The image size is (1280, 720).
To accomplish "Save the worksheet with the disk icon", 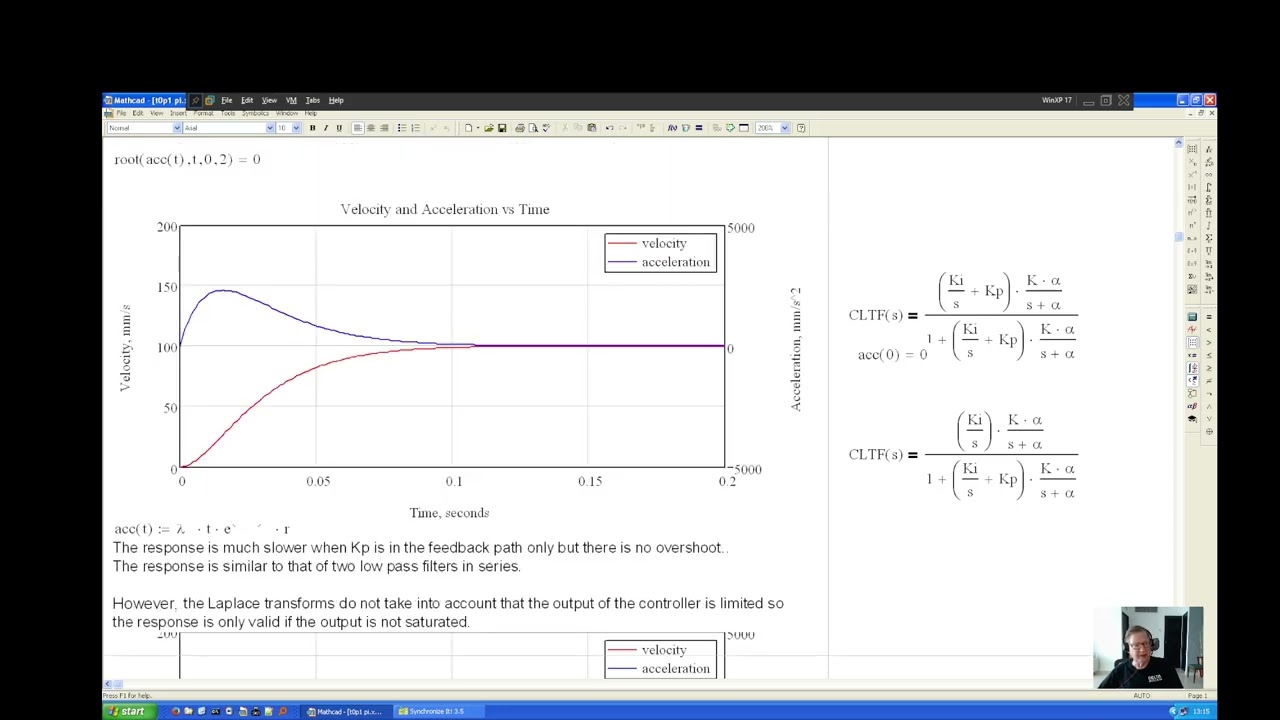I will (502, 127).
